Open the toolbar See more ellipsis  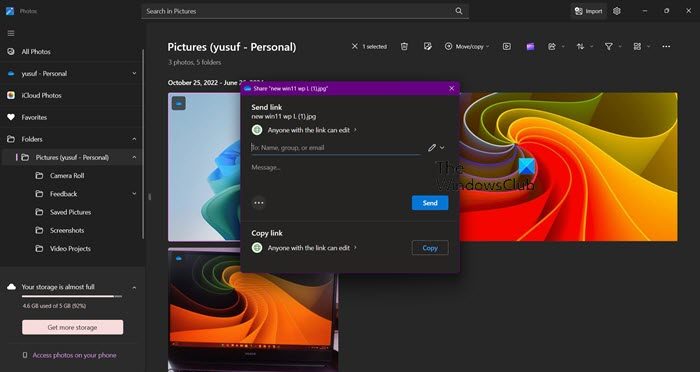pyautogui.click(x=666, y=46)
